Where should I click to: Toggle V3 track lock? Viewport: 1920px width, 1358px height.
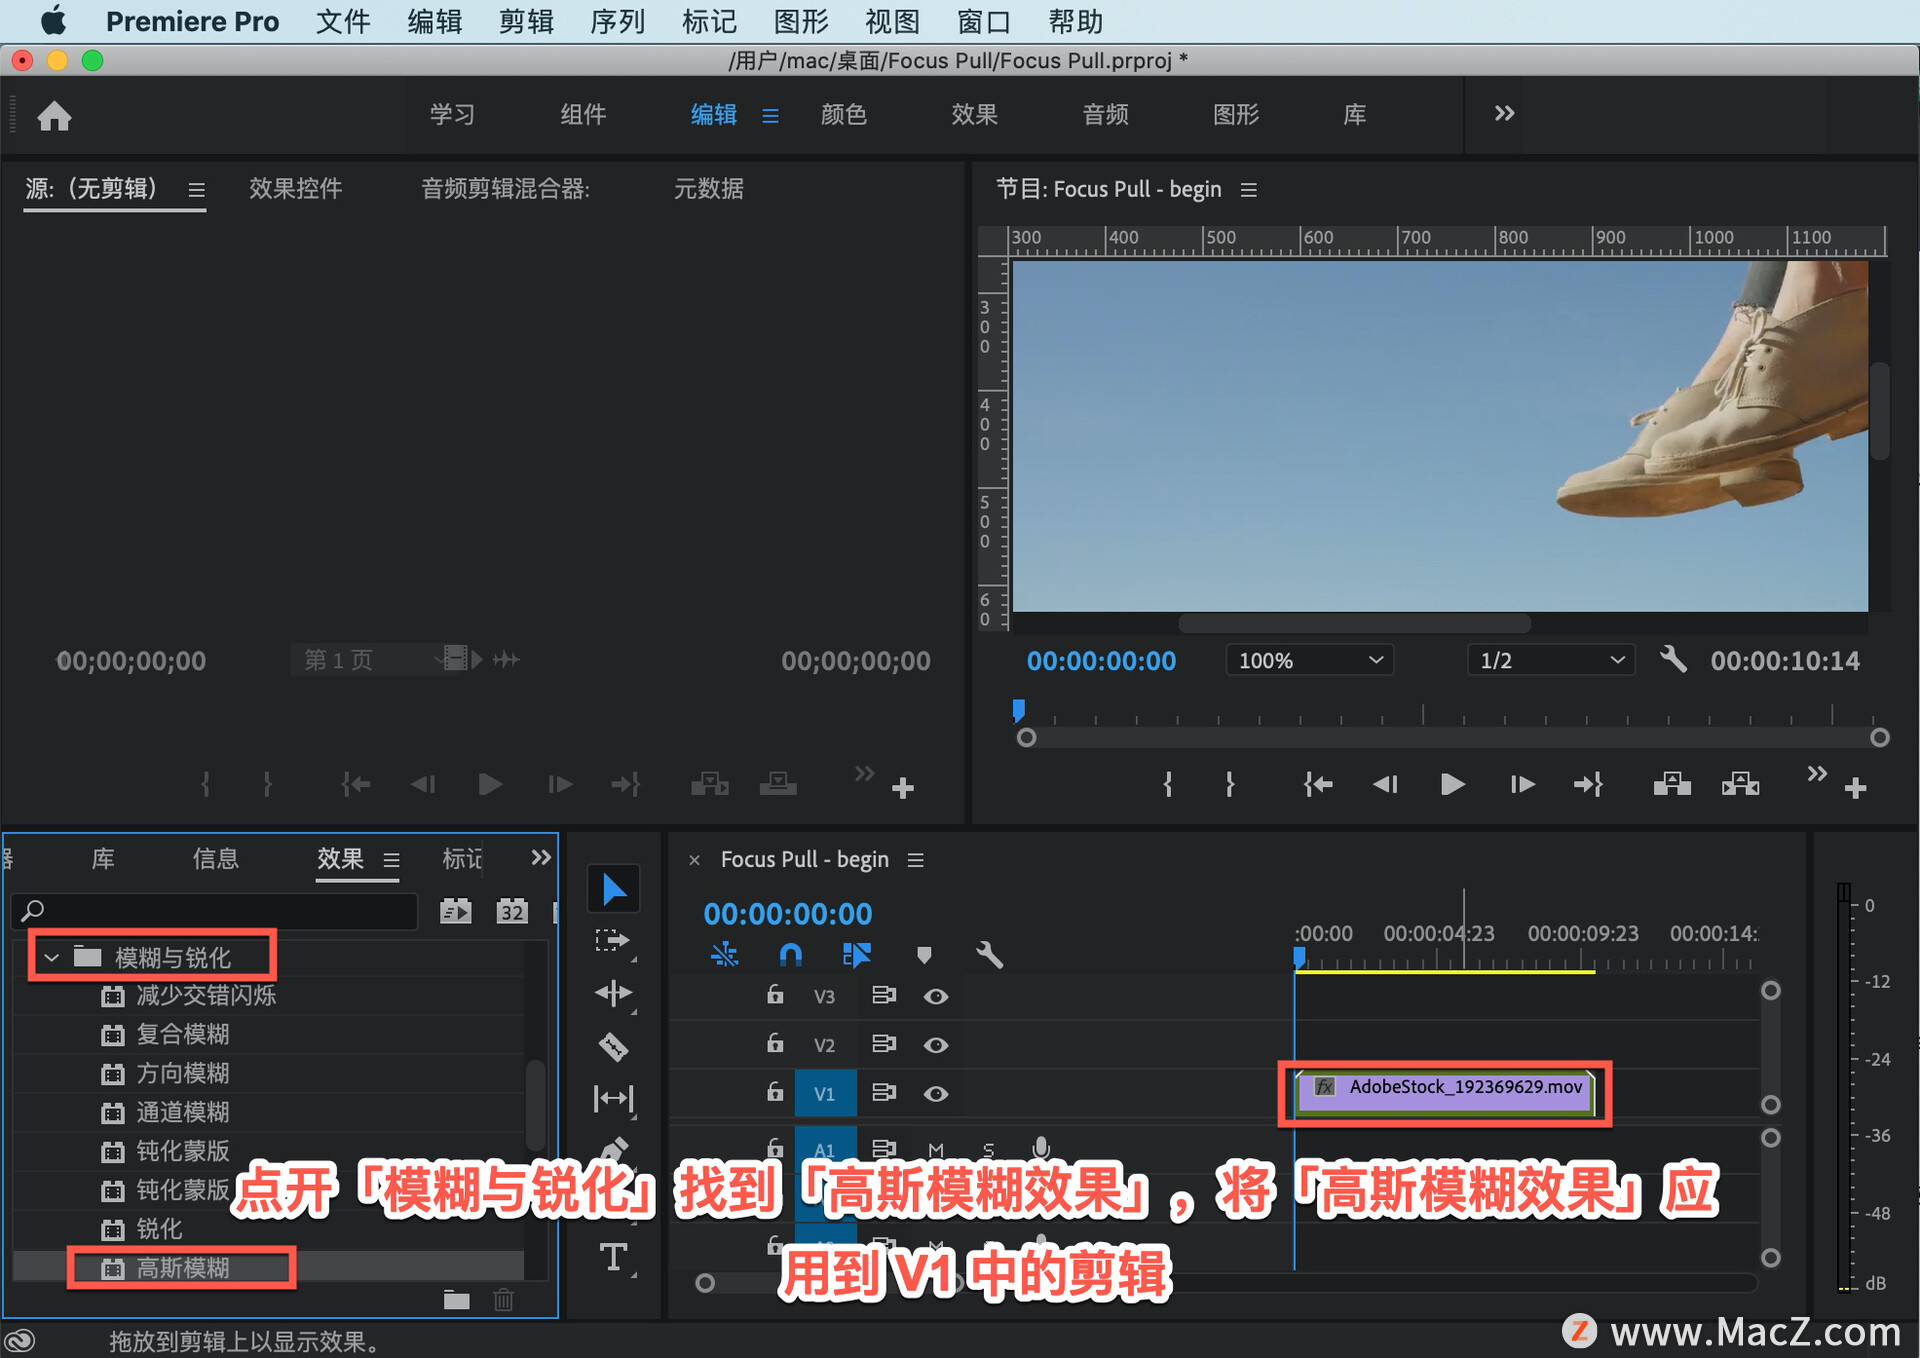(x=775, y=994)
